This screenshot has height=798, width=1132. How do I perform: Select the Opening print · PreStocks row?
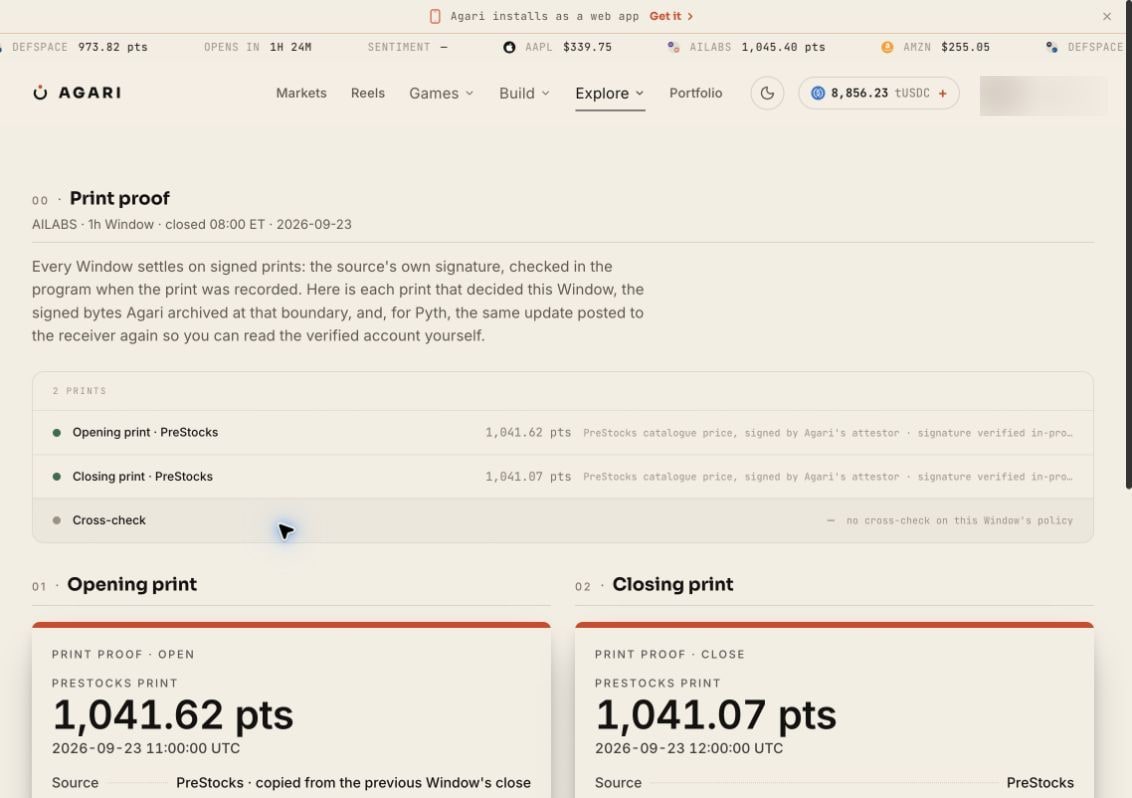click(562, 433)
